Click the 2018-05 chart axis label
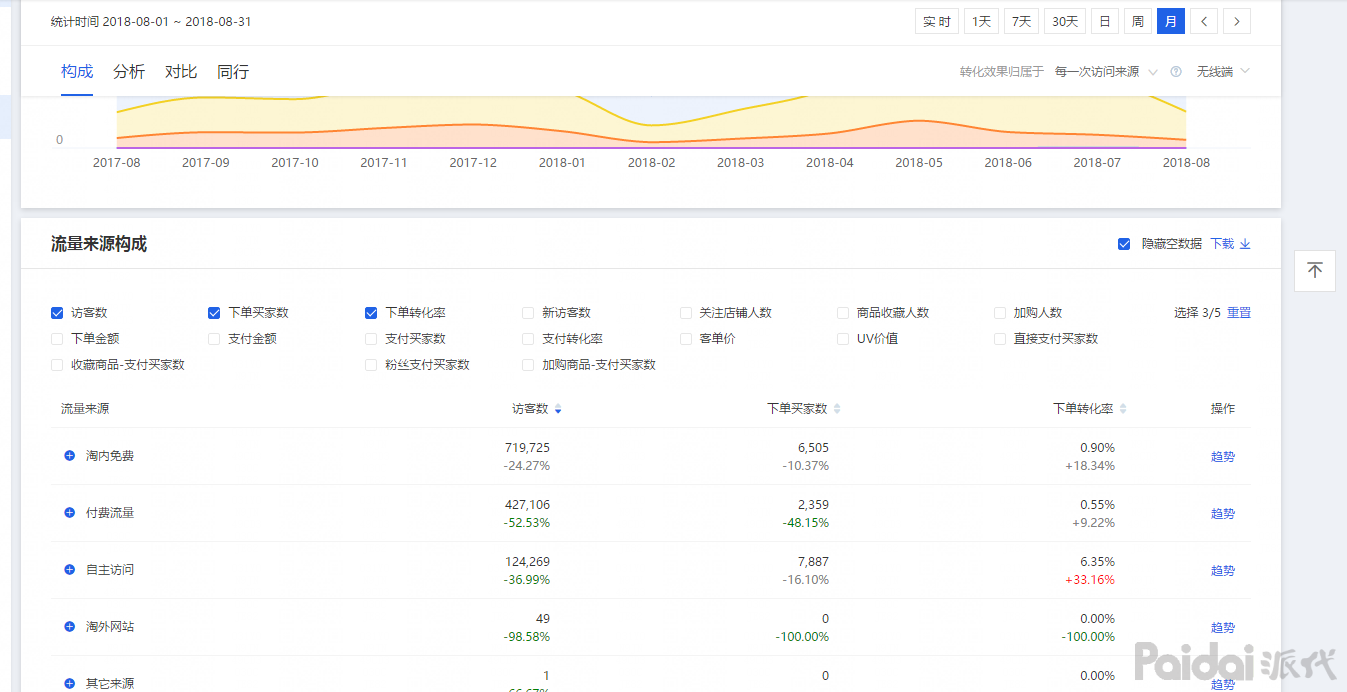The height and width of the screenshot is (692, 1347). click(918, 162)
